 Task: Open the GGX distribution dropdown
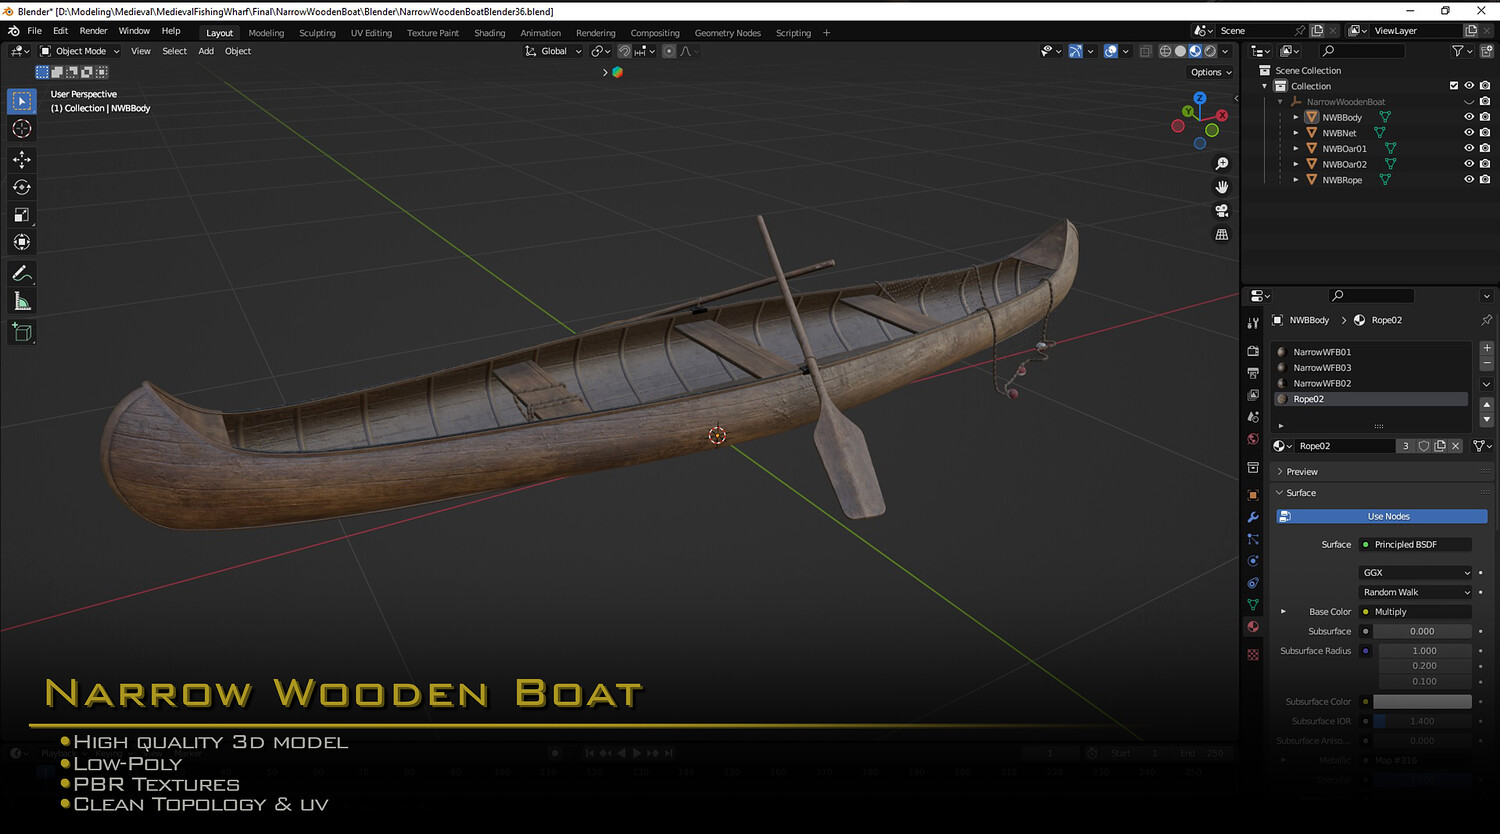pos(1416,573)
